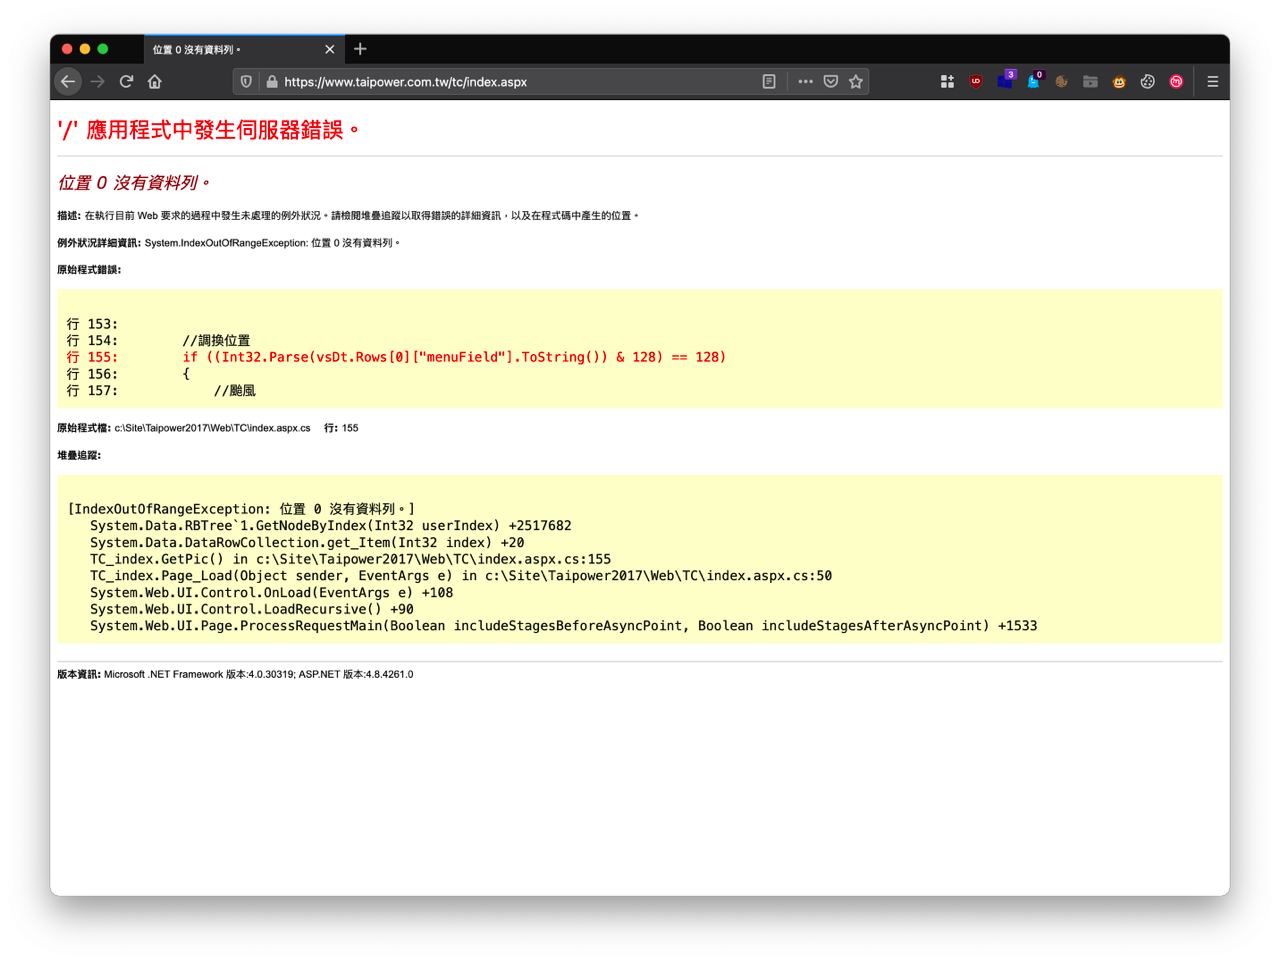Open the cookie extension icon
The height and width of the screenshot is (962, 1280).
1148,82
